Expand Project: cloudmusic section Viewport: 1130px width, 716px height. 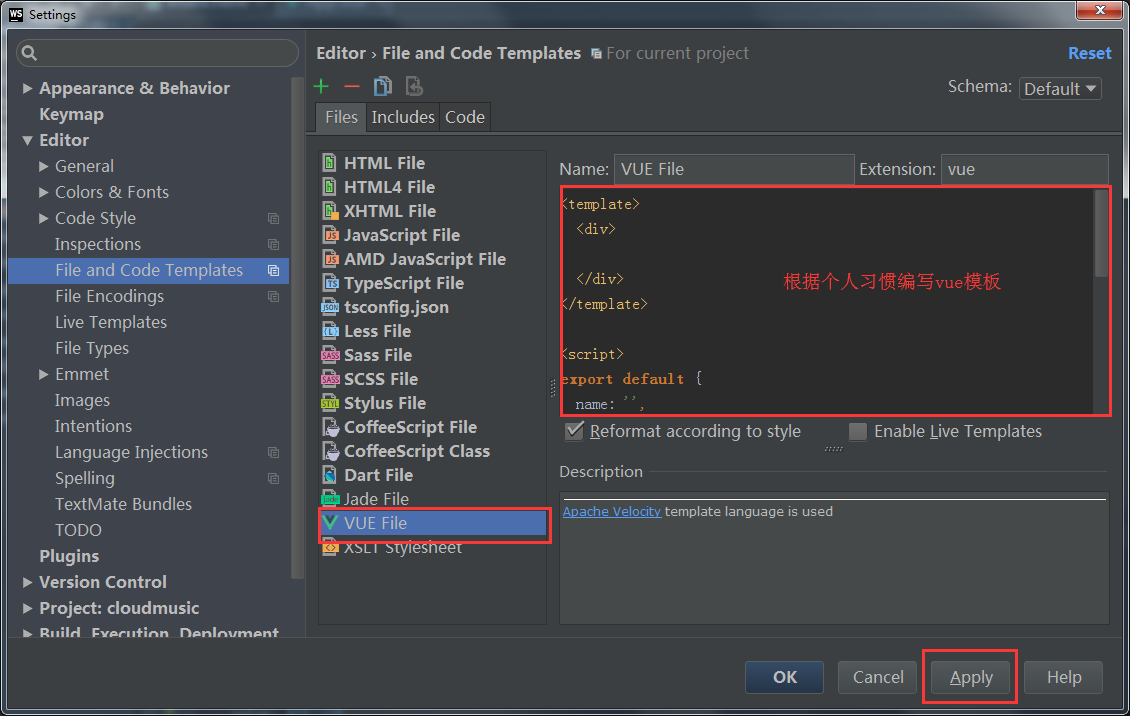click(27, 608)
